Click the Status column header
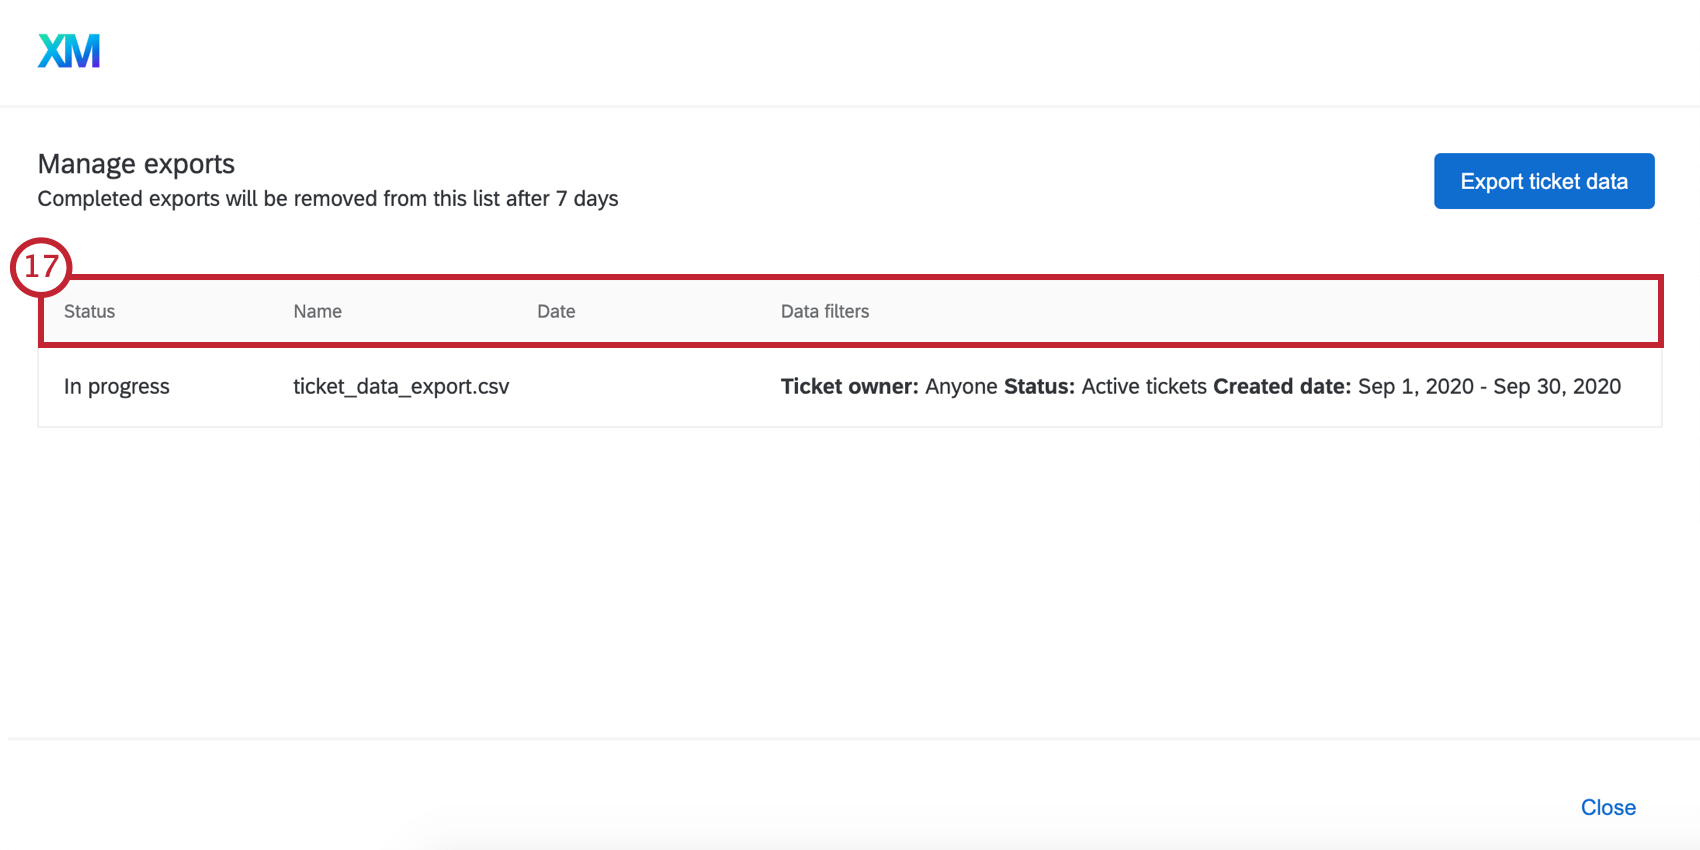The image size is (1700, 850). [x=90, y=312]
